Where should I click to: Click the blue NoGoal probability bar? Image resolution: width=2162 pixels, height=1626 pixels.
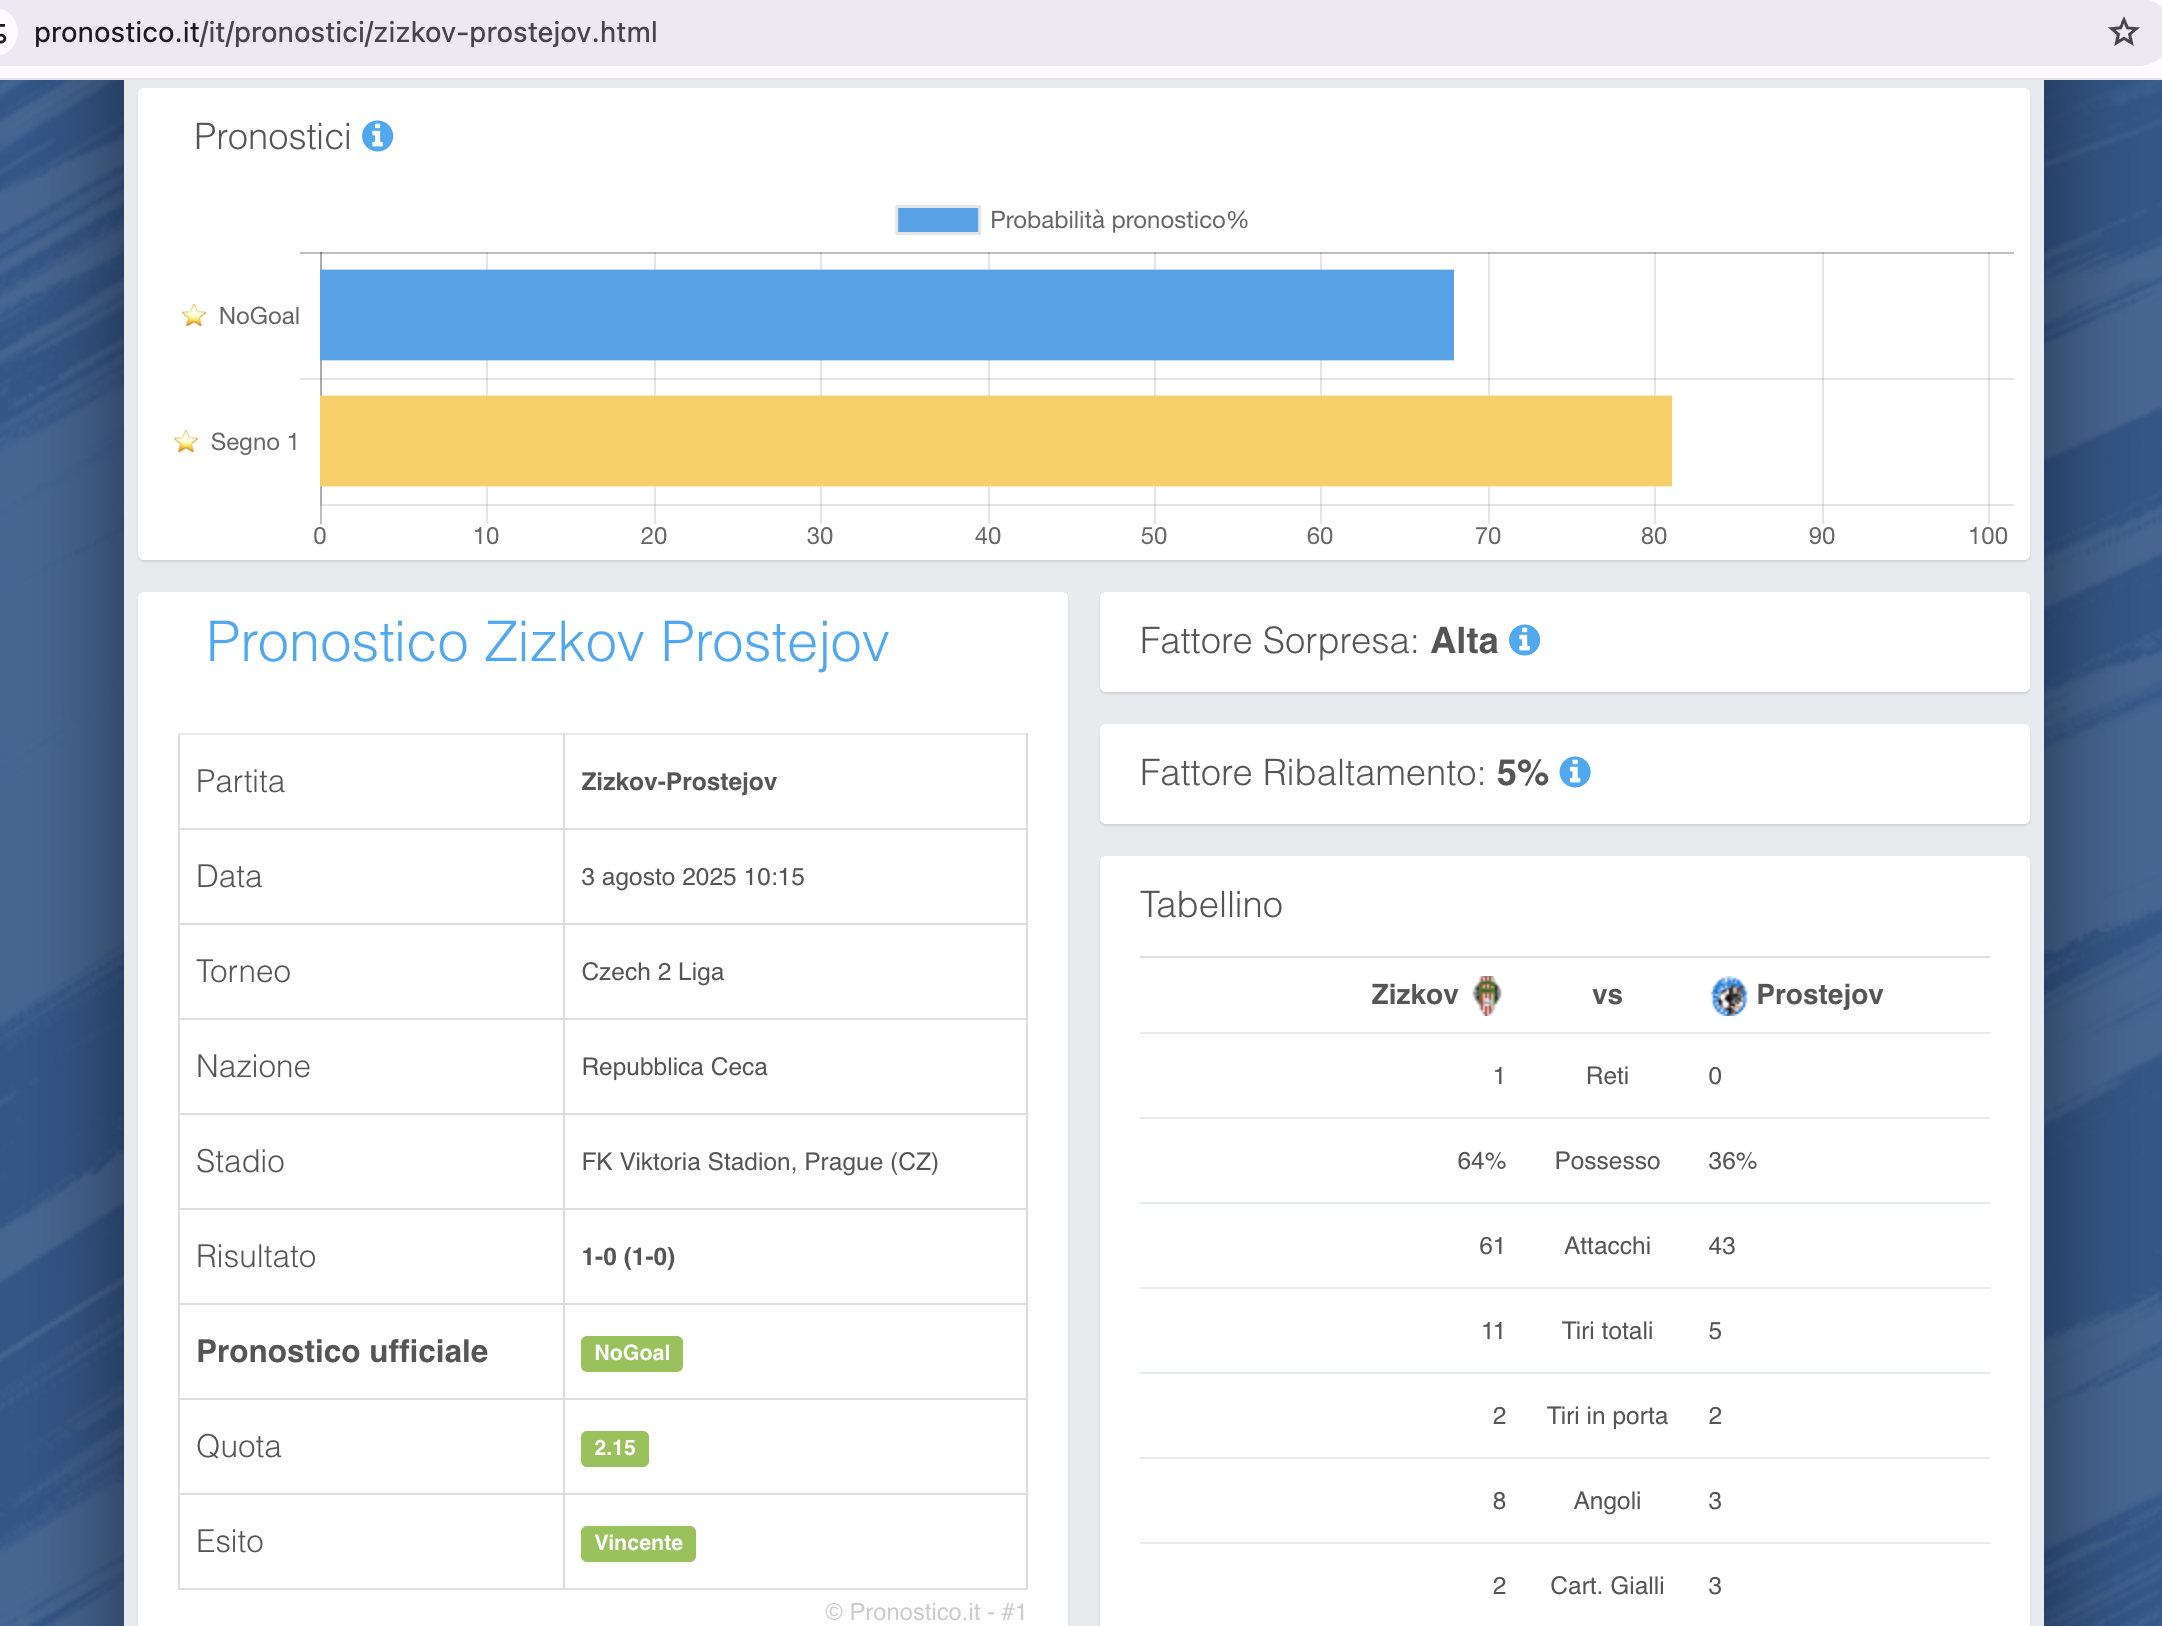tap(887, 315)
